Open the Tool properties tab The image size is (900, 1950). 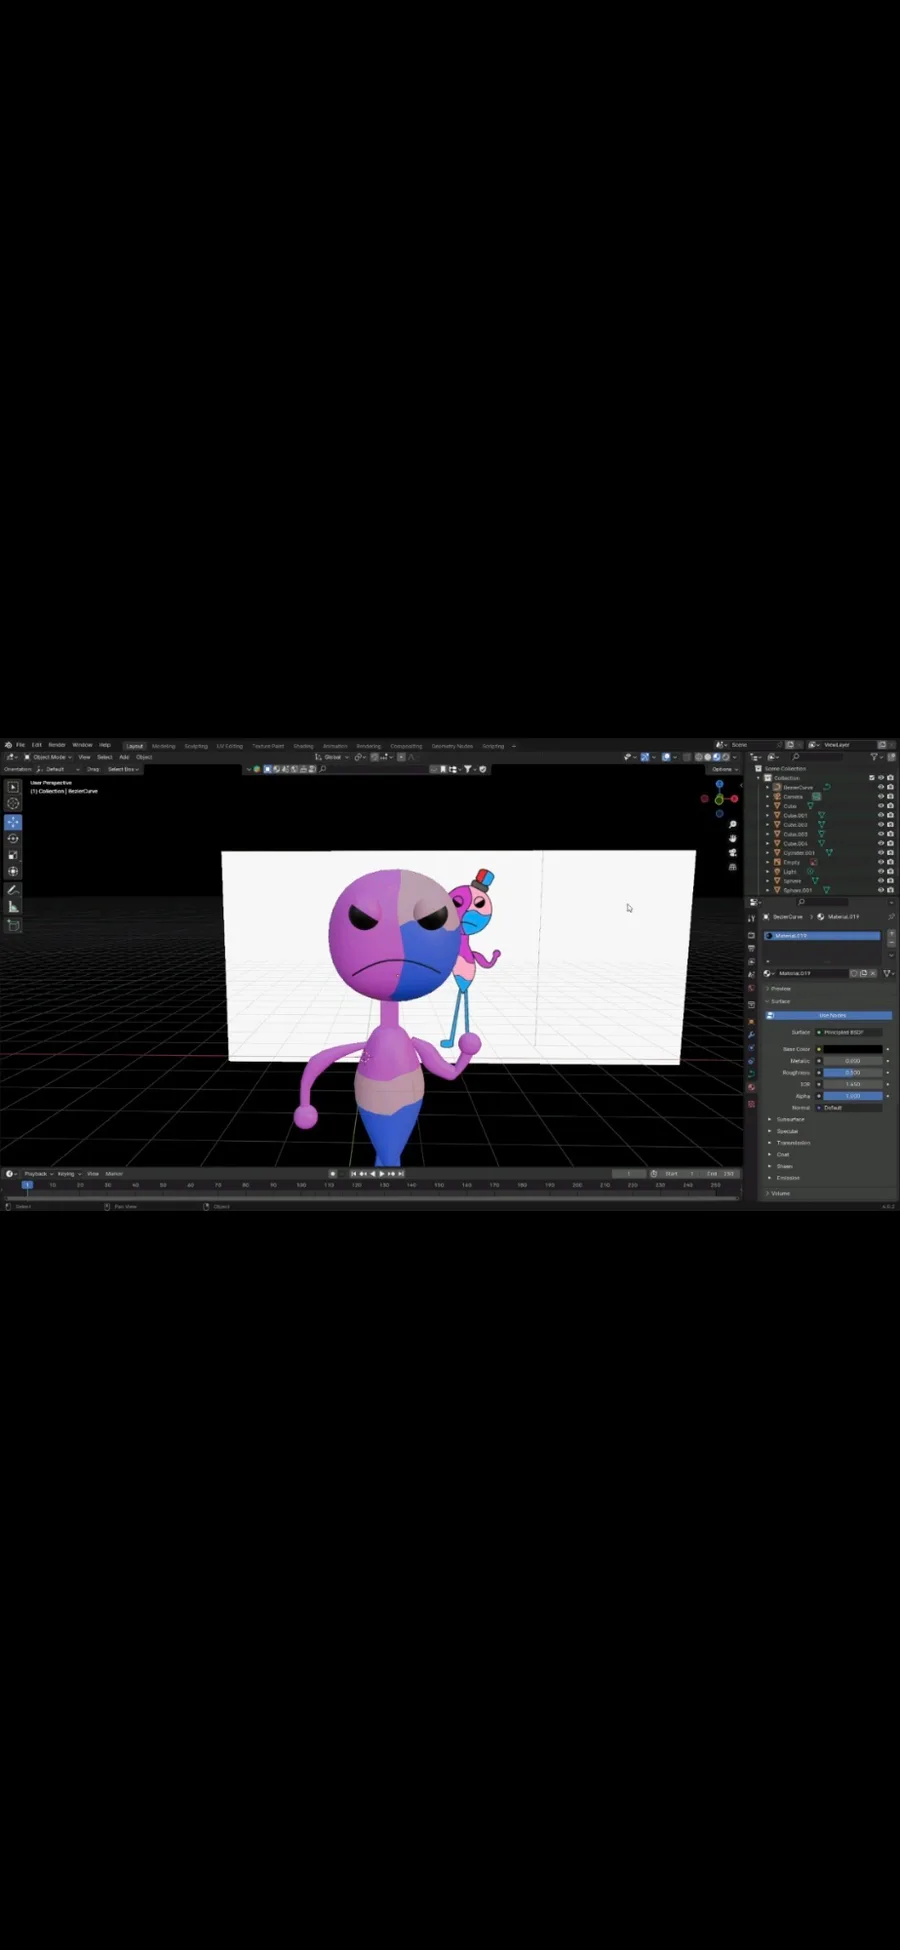[751, 918]
